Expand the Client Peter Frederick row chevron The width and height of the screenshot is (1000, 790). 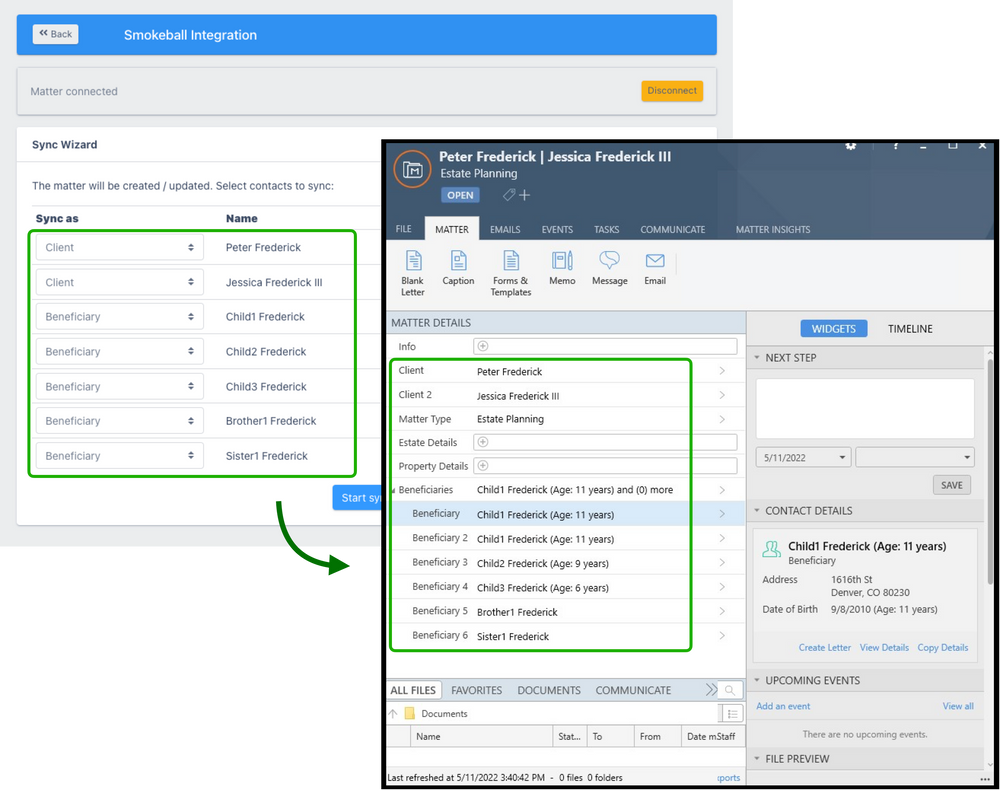[x=722, y=371]
